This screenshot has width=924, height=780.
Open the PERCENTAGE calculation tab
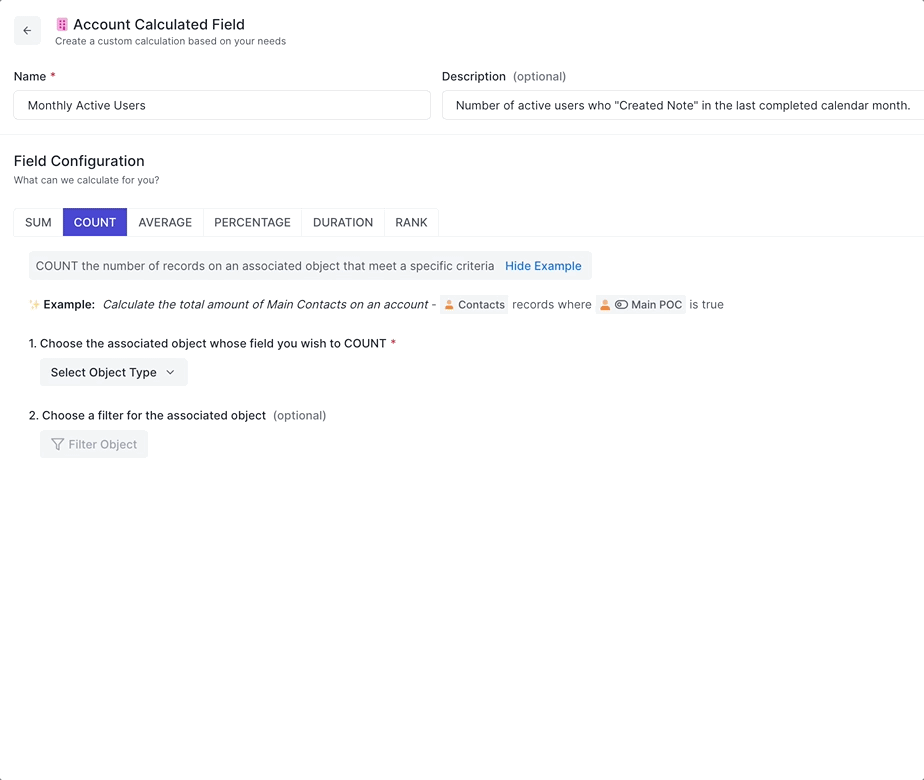coord(252,222)
